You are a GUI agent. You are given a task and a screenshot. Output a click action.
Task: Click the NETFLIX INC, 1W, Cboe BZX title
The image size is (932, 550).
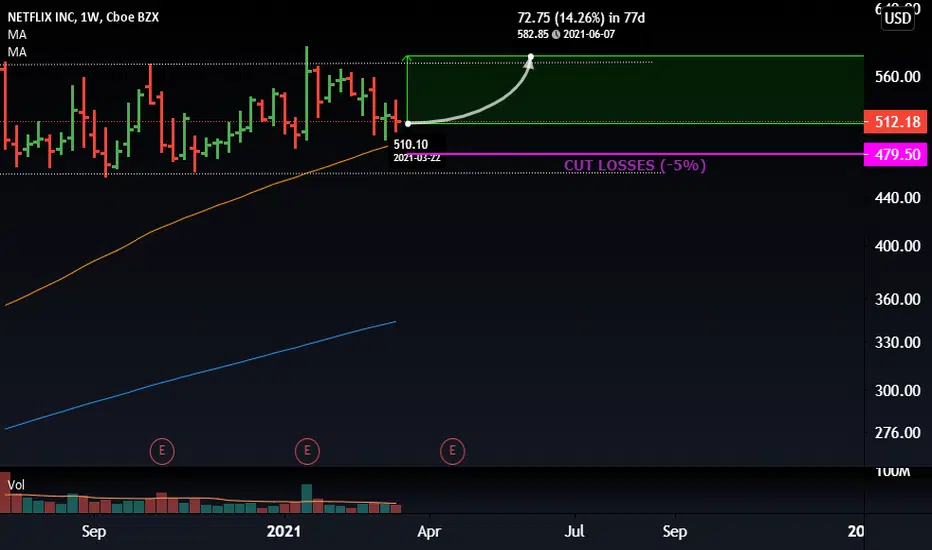point(83,17)
